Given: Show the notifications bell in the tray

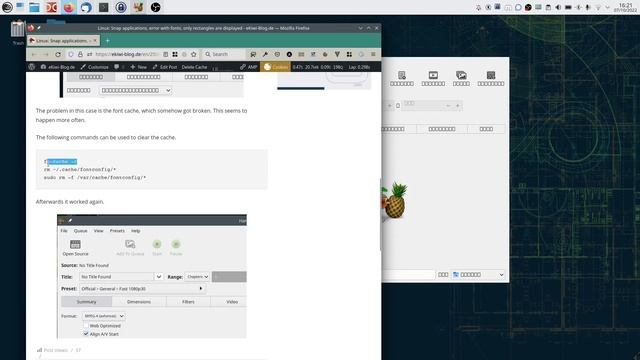Looking at the screenshot, I should (x=478, y=7).
